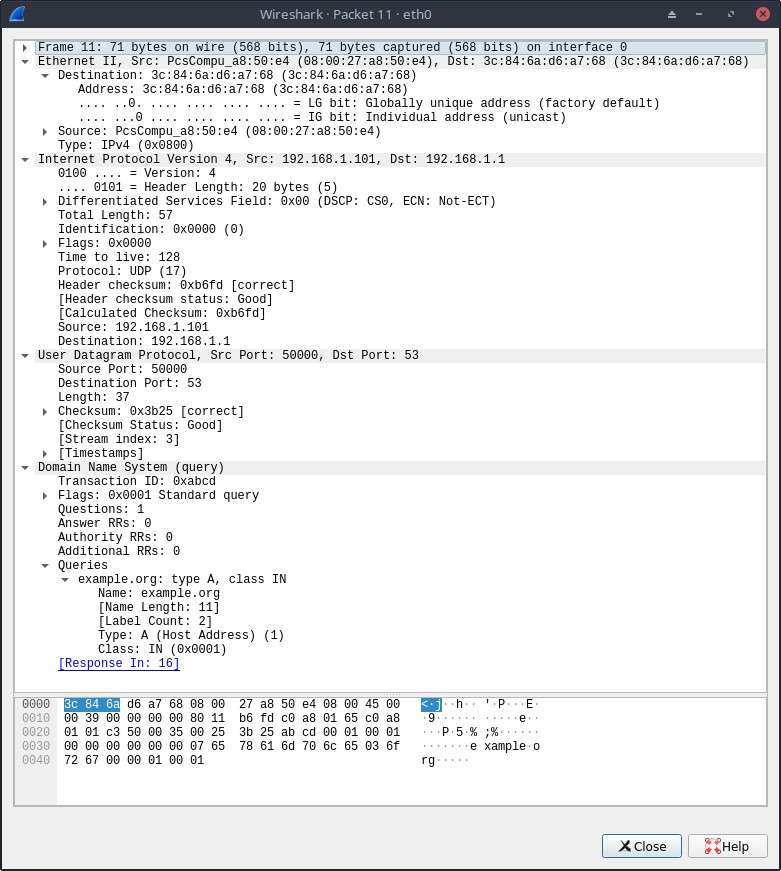Select the Name Length: 11 row
This screenshot has width=781, height=871.
pos(159,607)
